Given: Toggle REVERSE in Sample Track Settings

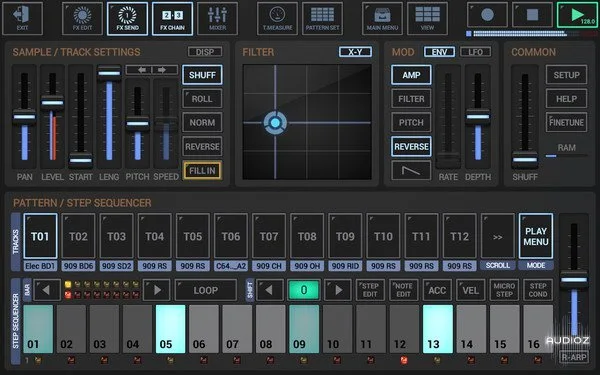Looking at the screenshot, I should tap(202, 147).
